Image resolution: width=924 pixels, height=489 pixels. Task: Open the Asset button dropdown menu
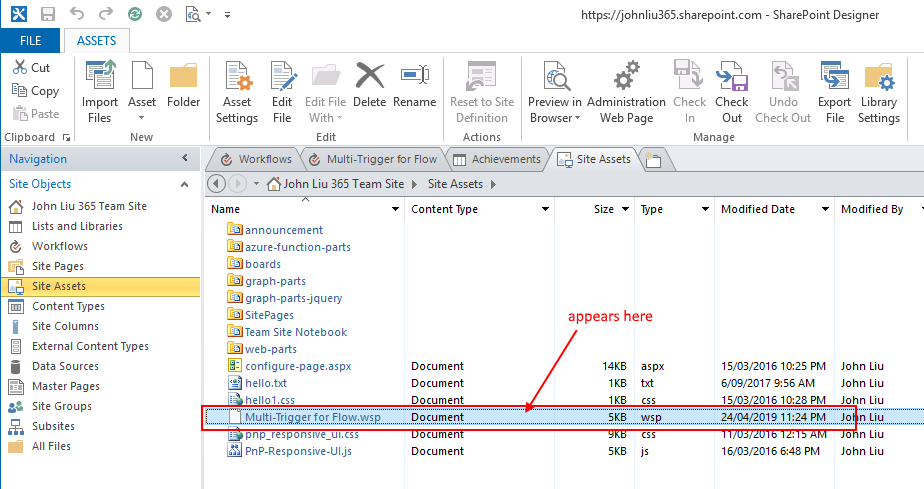pos(142,118)
